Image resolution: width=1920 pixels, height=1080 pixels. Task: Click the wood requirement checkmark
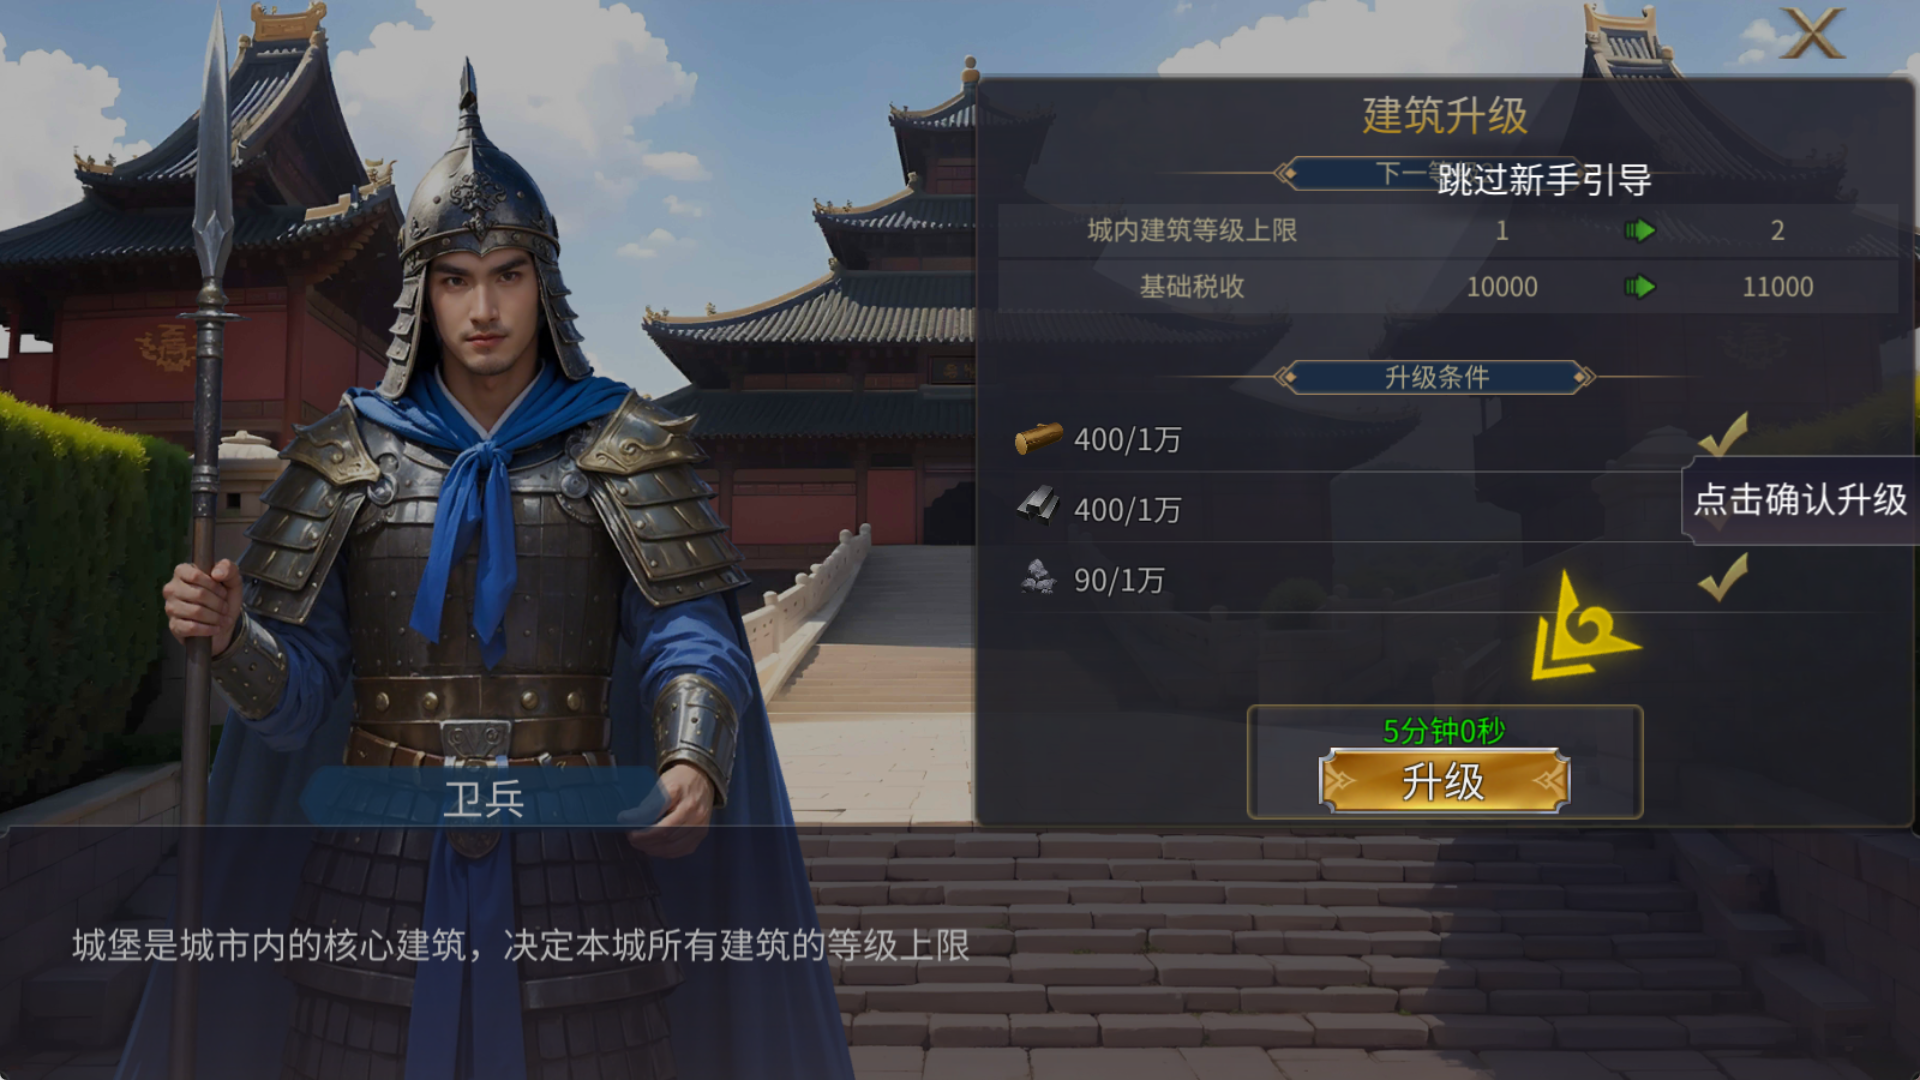[x=1723, y=434]
